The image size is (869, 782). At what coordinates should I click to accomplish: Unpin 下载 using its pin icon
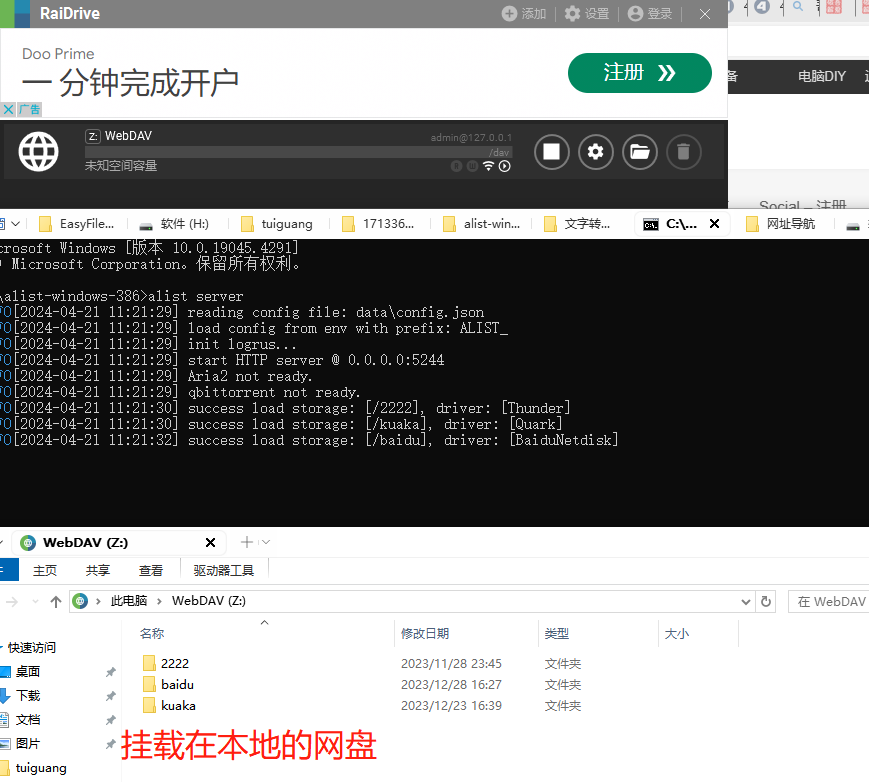tap(111, 696)
